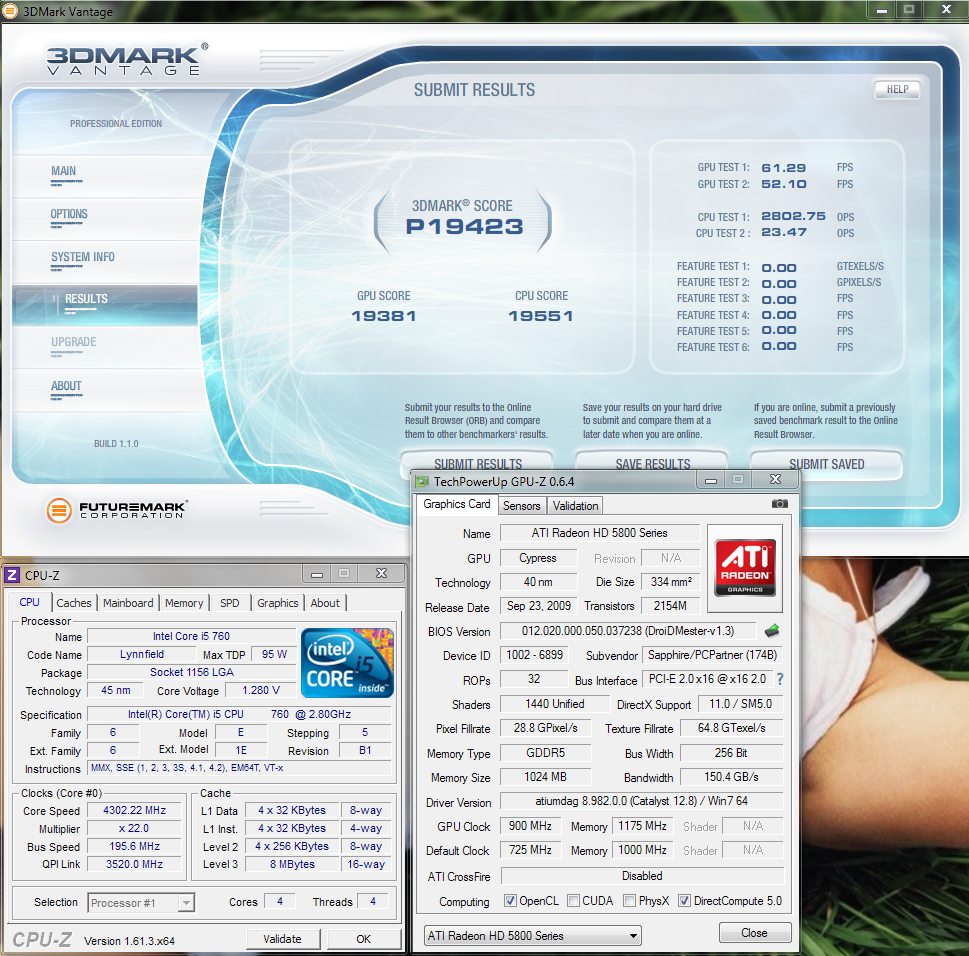Image resolution: width=969 pixels, height=956 pixels.
Task: Click the SUBMIT RESULTS button
Action: (x=478, y=464)
